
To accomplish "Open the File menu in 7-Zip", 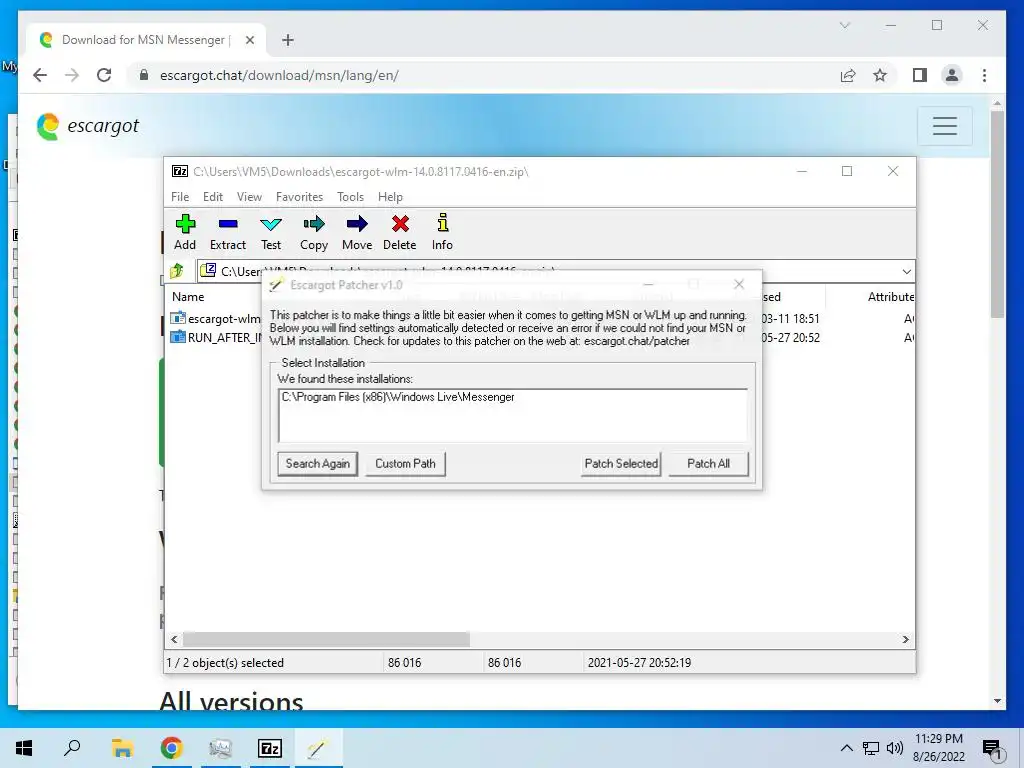I will (x=180, y=197).
